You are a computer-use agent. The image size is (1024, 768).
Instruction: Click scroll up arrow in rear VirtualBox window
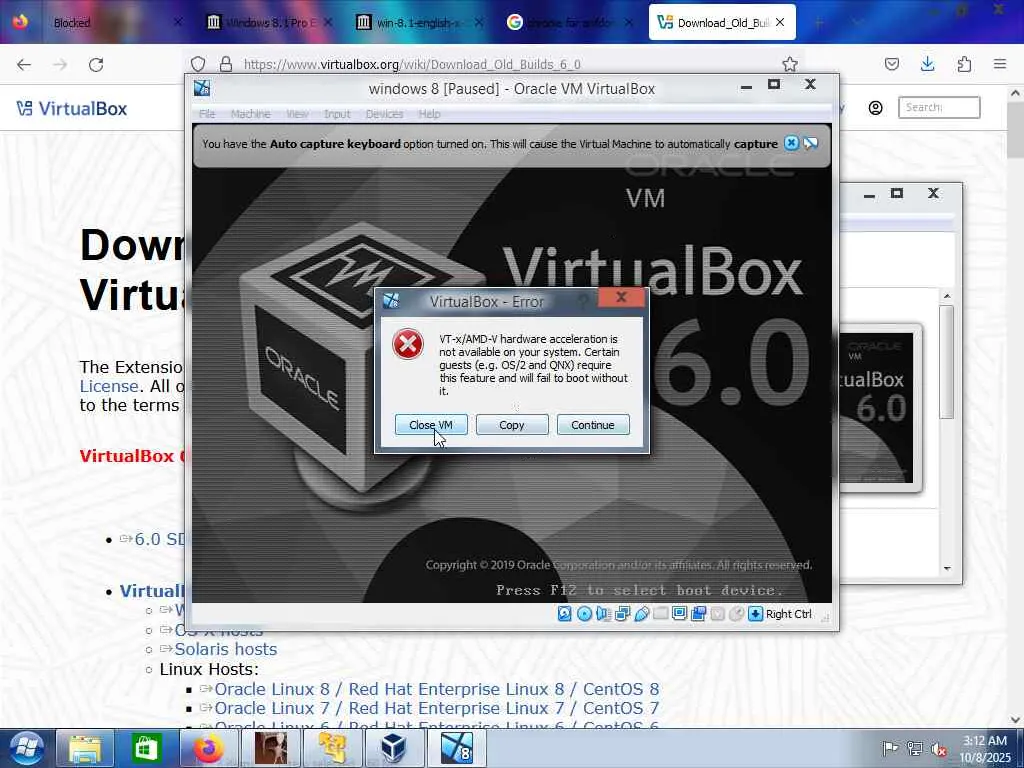click(947, 296)
